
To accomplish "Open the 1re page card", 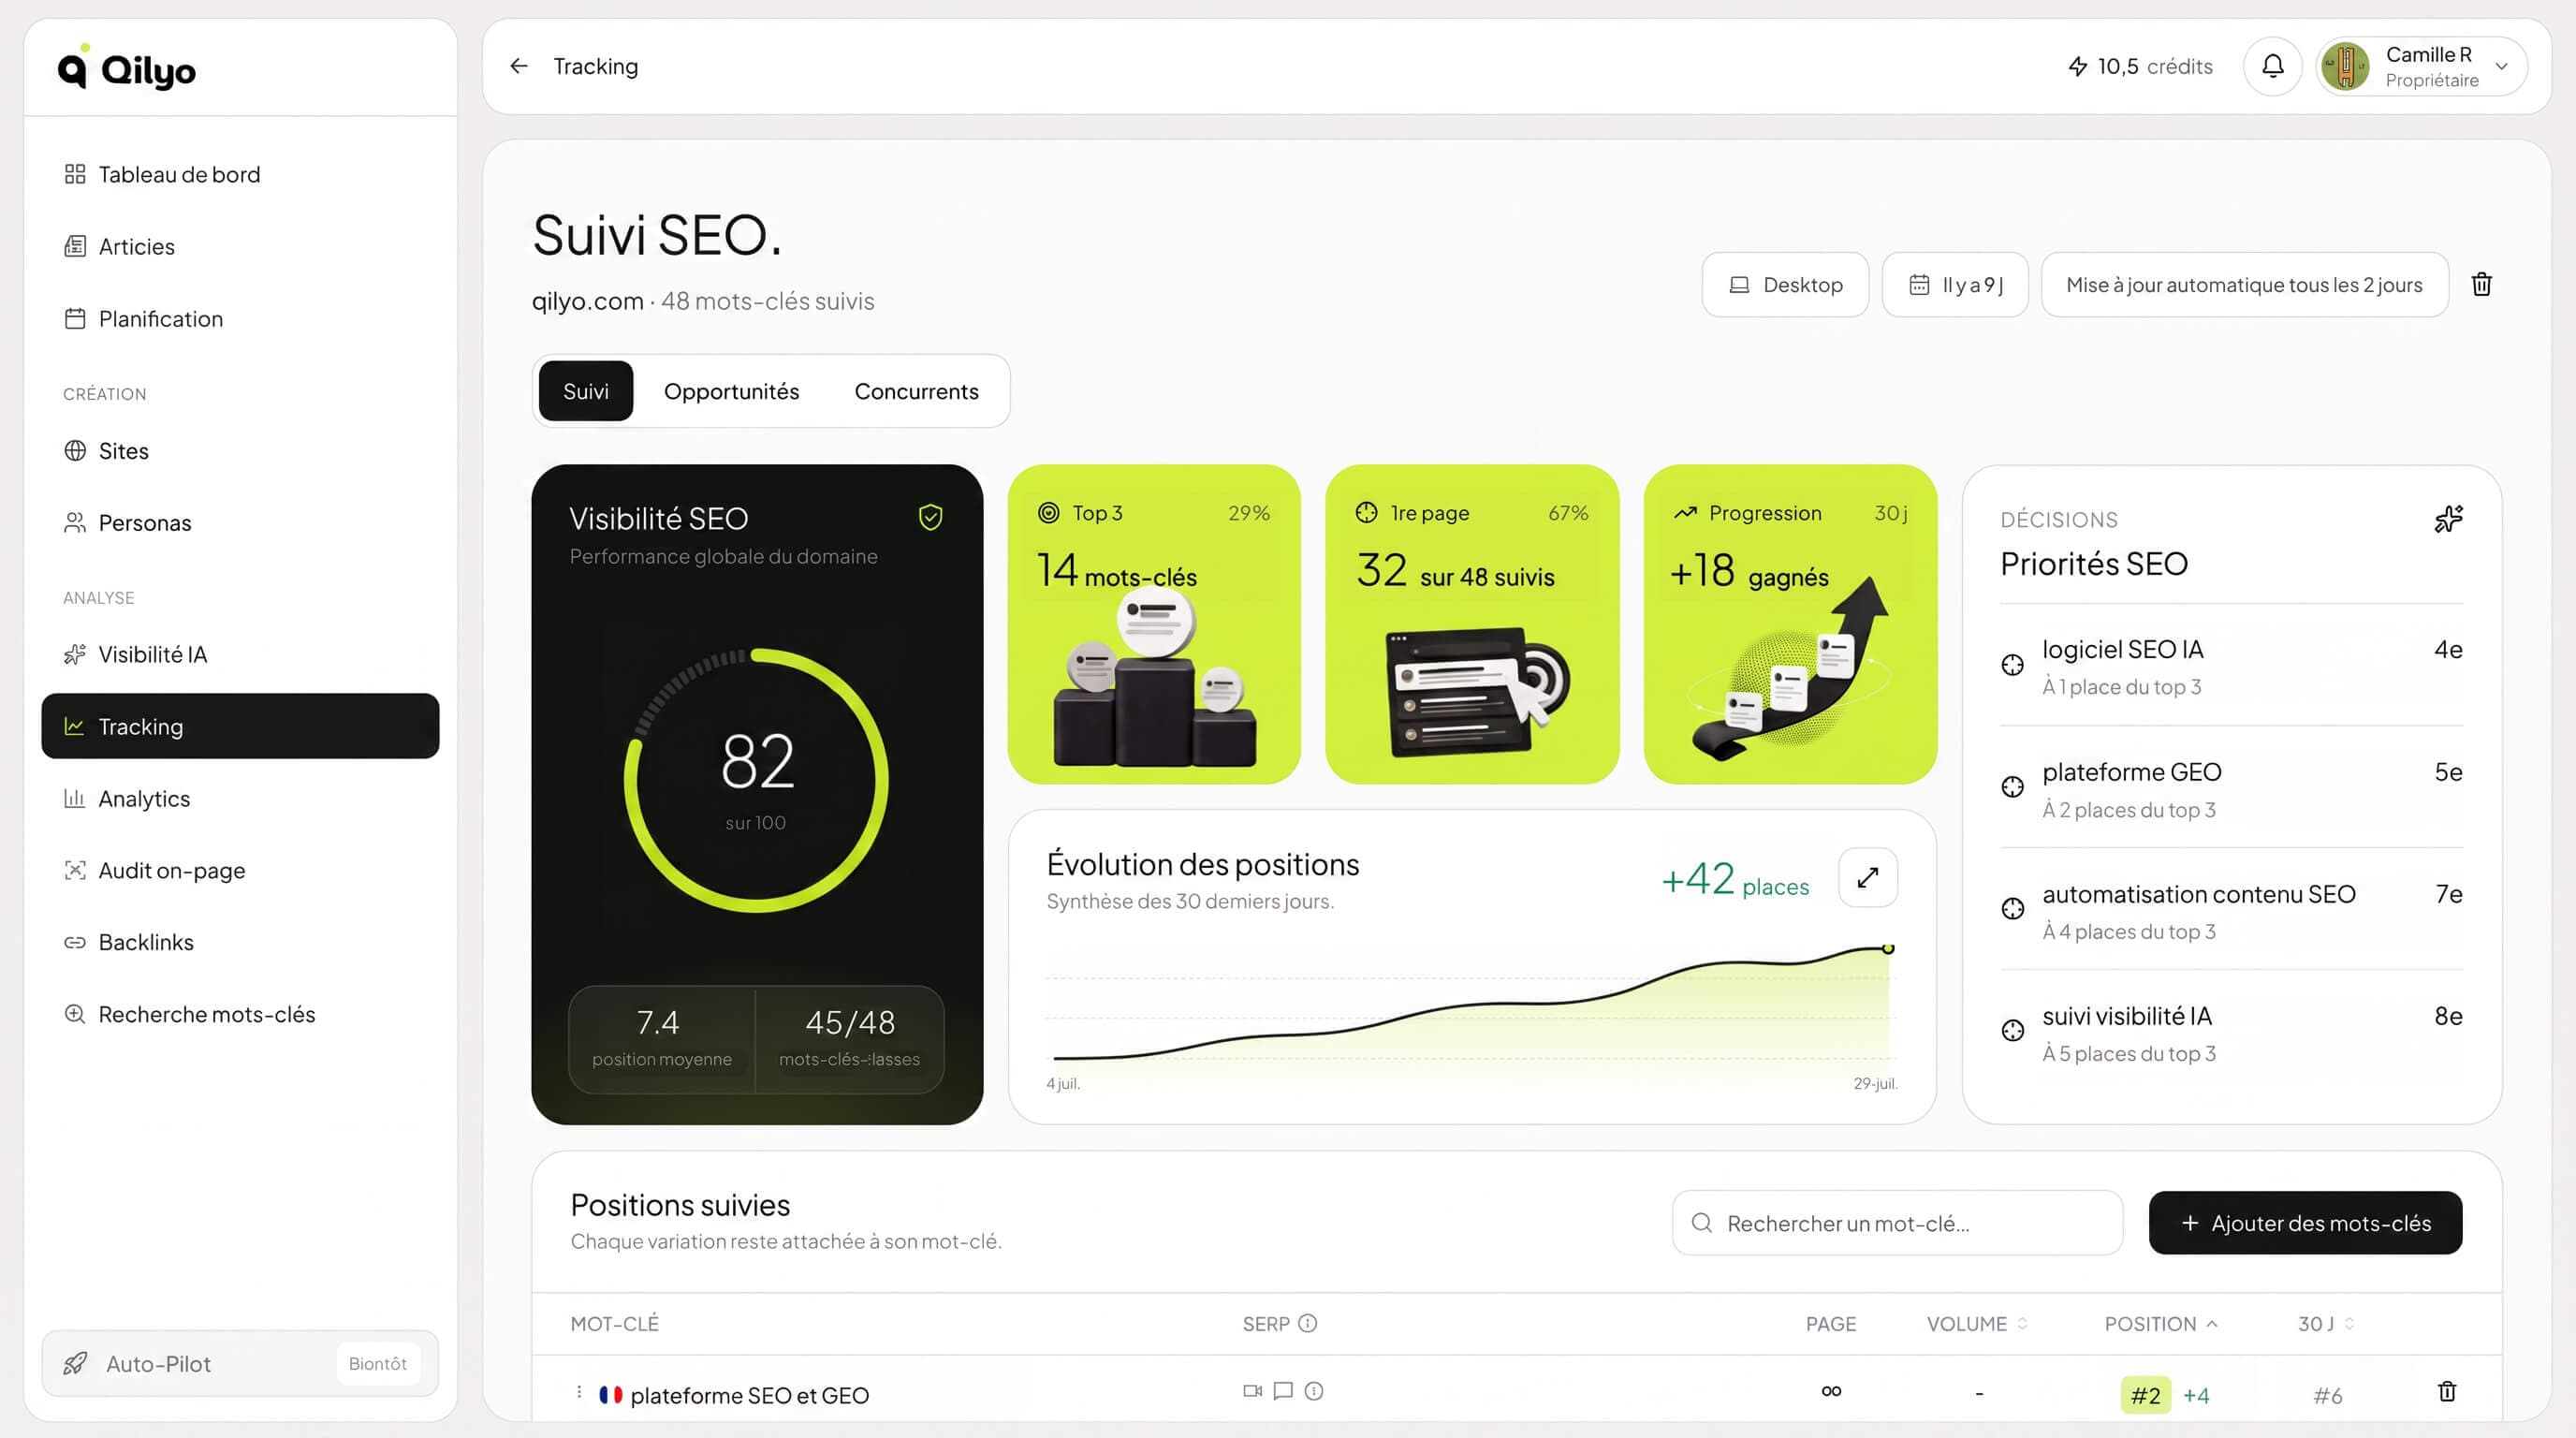I will click(1471, 624).
